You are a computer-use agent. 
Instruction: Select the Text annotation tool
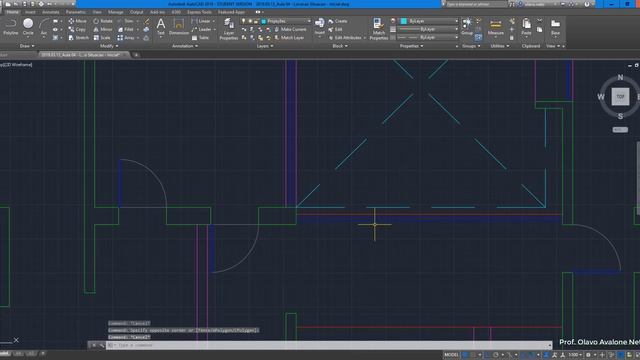[x=161, y=27]
